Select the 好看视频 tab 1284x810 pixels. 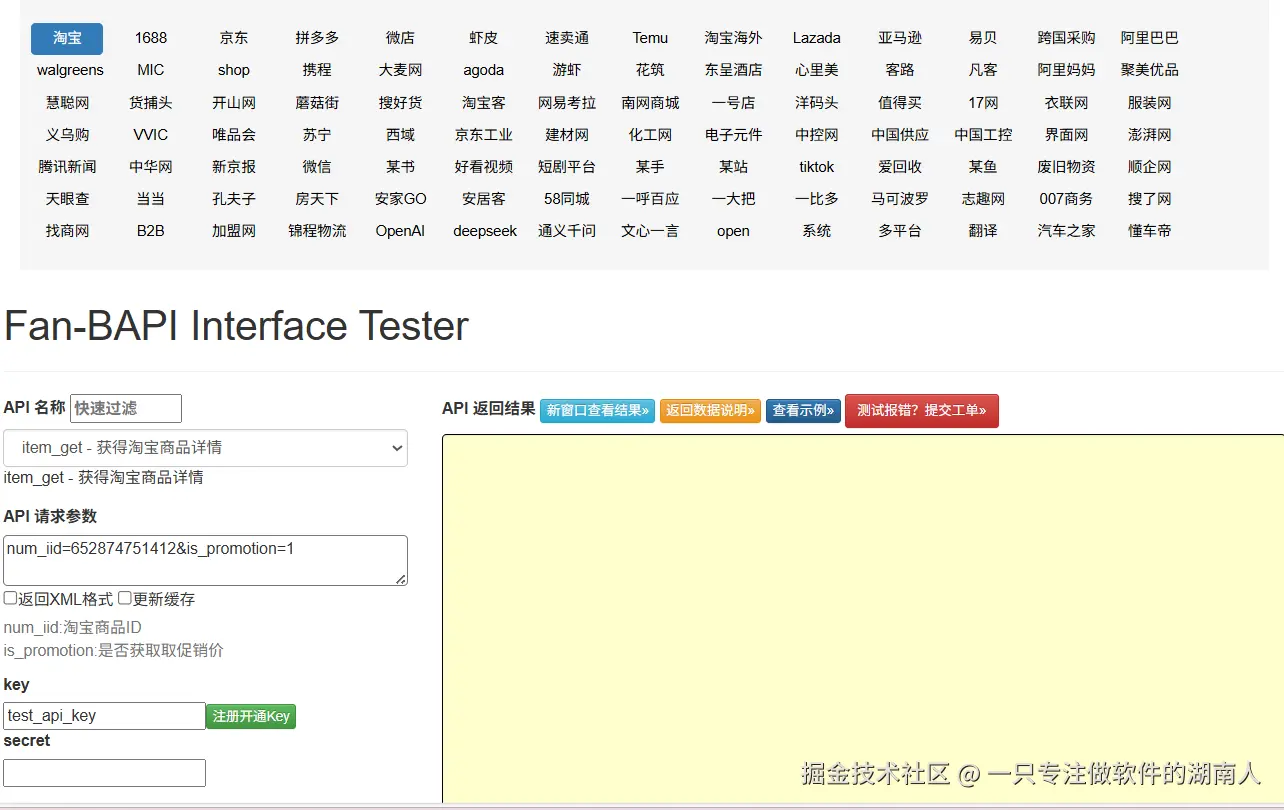click(x=484, y=166)
